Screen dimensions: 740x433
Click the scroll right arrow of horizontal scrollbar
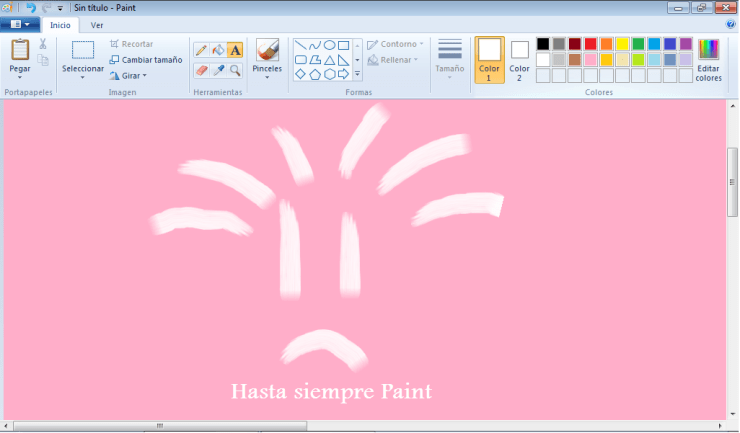coord(720,426)
